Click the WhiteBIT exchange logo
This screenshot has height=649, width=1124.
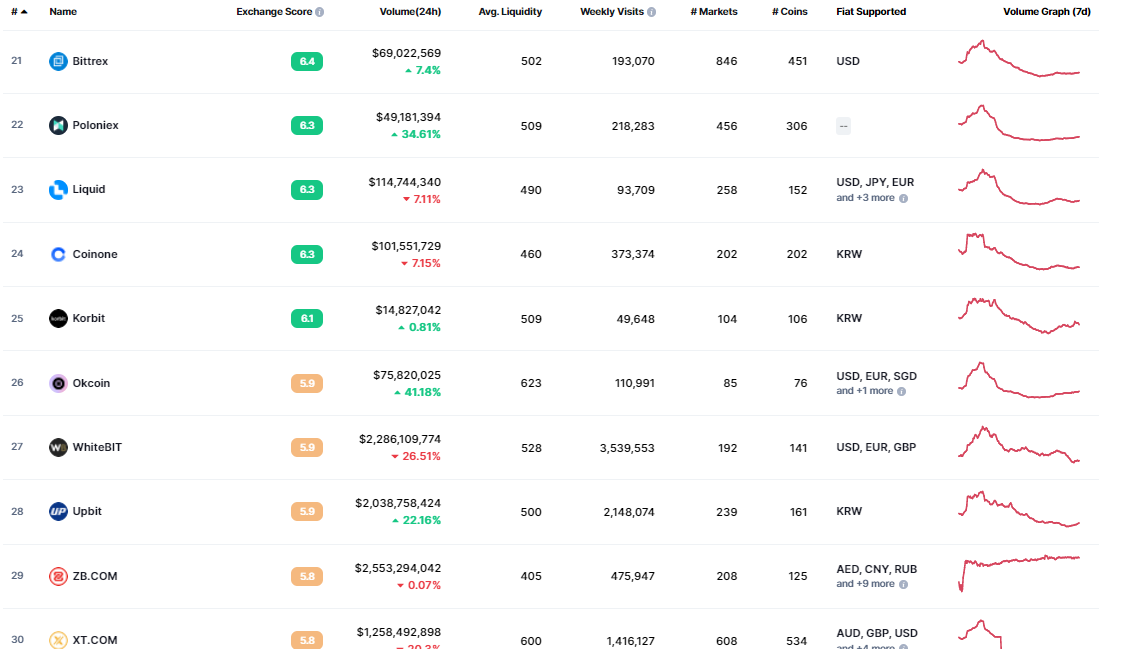click(58, 447)
